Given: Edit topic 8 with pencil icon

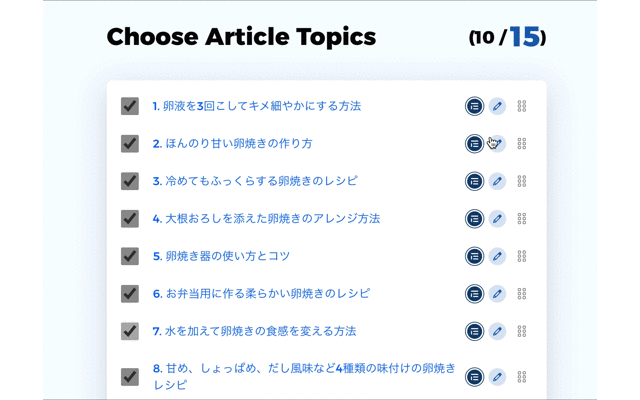Looking at the screenshot, I should tap(497, 377).
